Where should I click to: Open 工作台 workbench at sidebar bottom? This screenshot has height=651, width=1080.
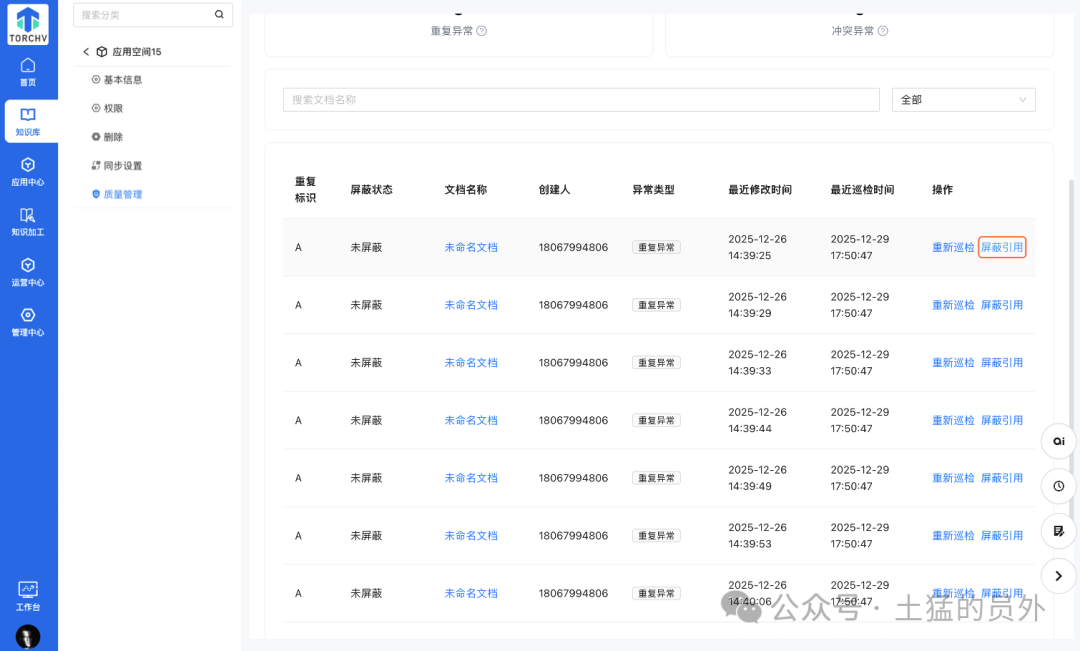point(28,596)
